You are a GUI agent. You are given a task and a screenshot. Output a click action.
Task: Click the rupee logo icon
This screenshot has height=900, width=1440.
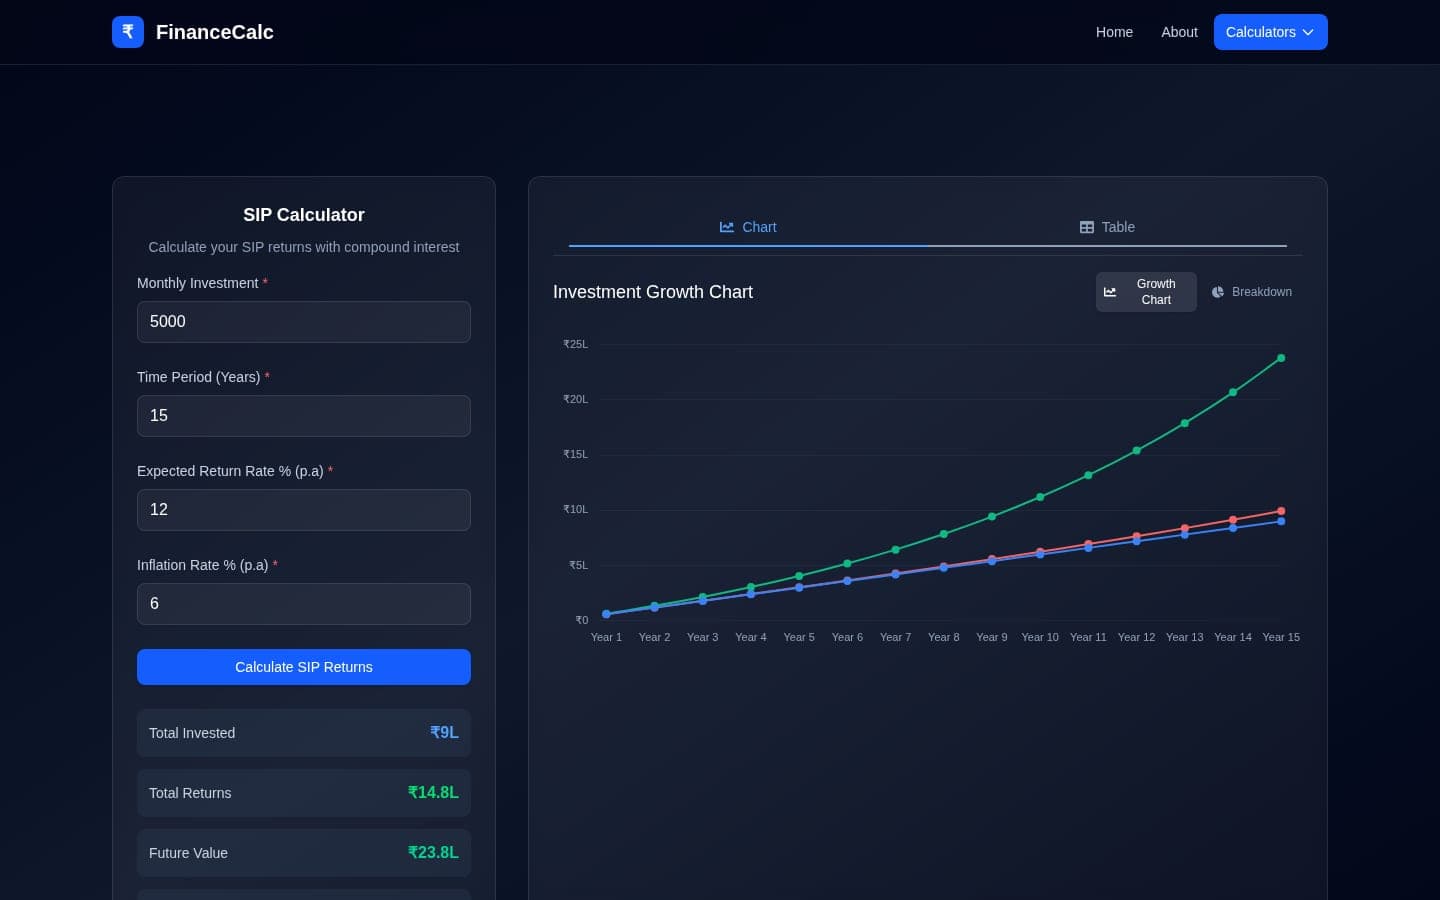(128, 32)
